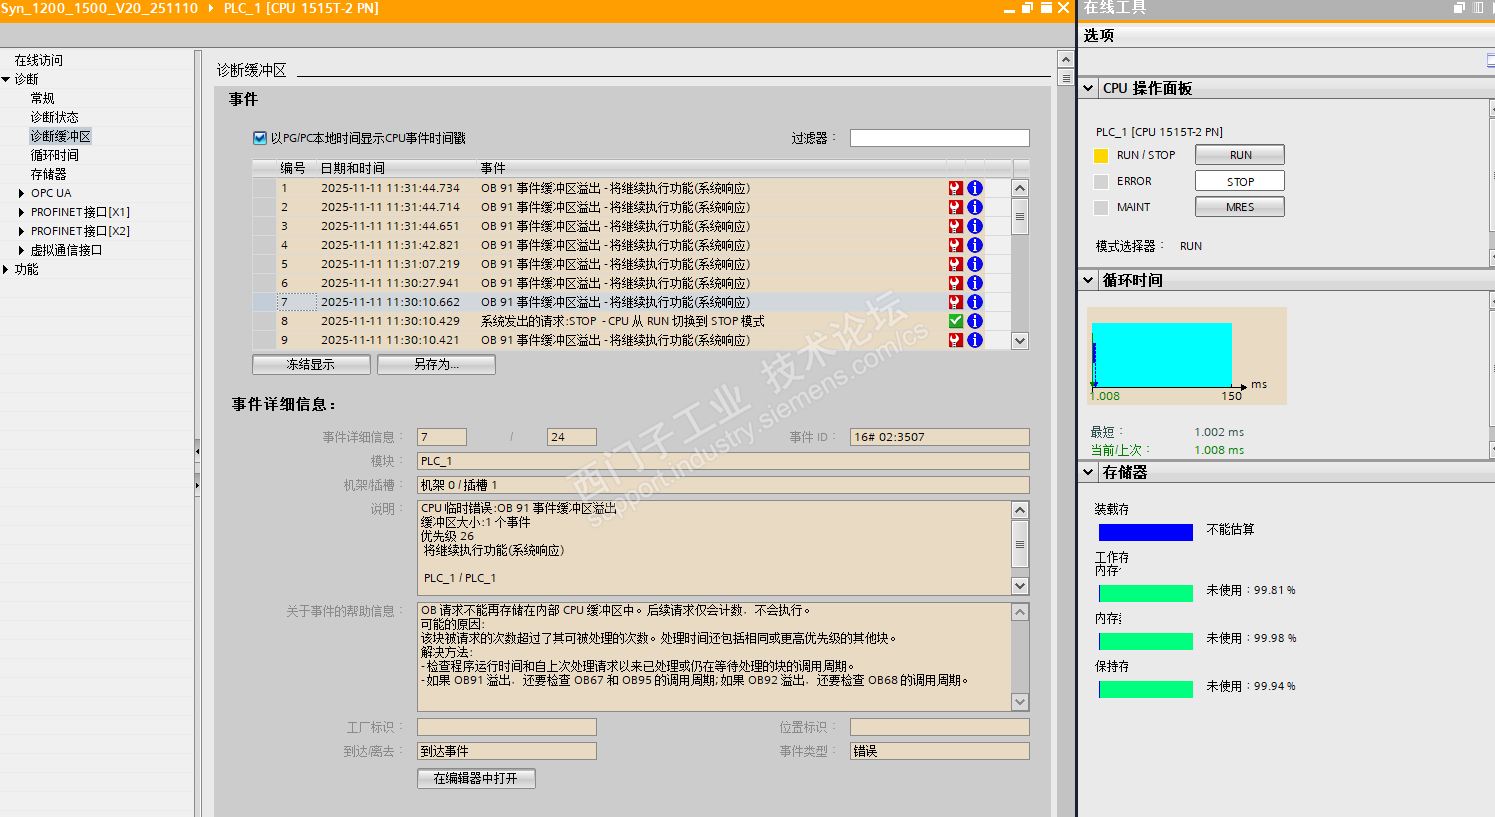Image resolution: width=1495 pixels, height=817 pixels.
Task: Click the blue info icon in event row 5
Action: click(975, 264)
